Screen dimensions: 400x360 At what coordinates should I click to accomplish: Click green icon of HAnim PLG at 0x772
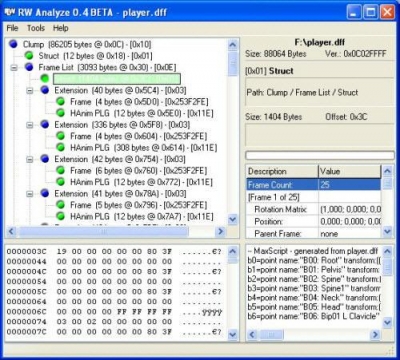coord(60,182)
